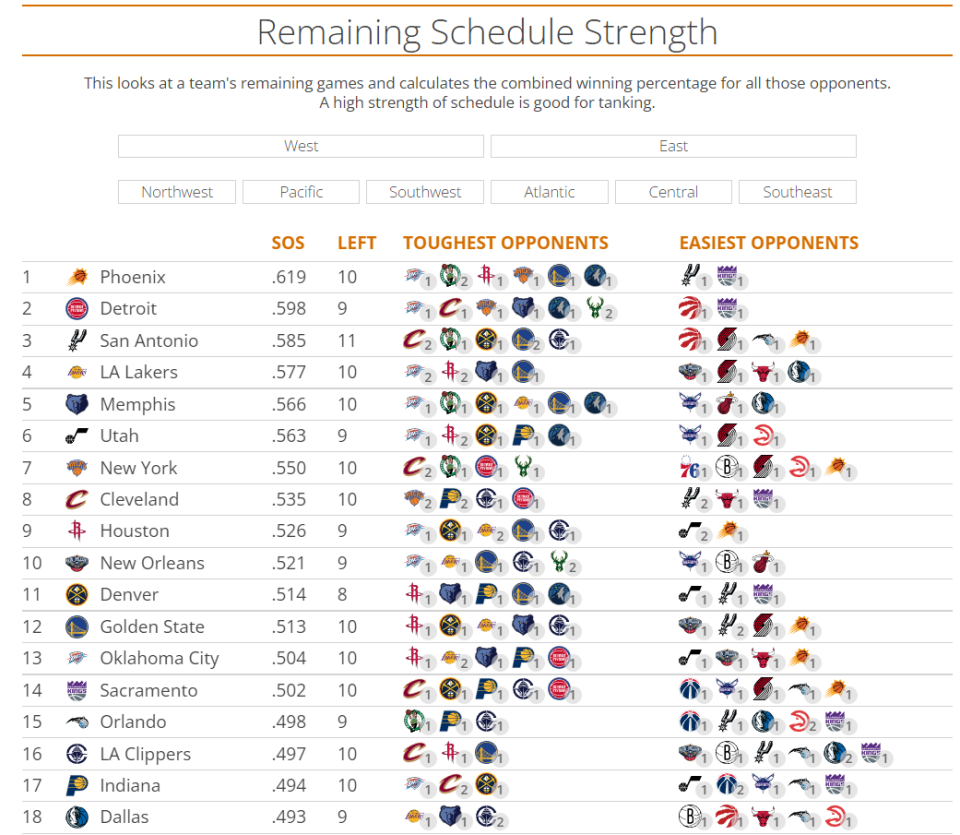Select the Pacific division filter
The height and width of the screenshot is (835, 960).
click(x=301, y=192)
